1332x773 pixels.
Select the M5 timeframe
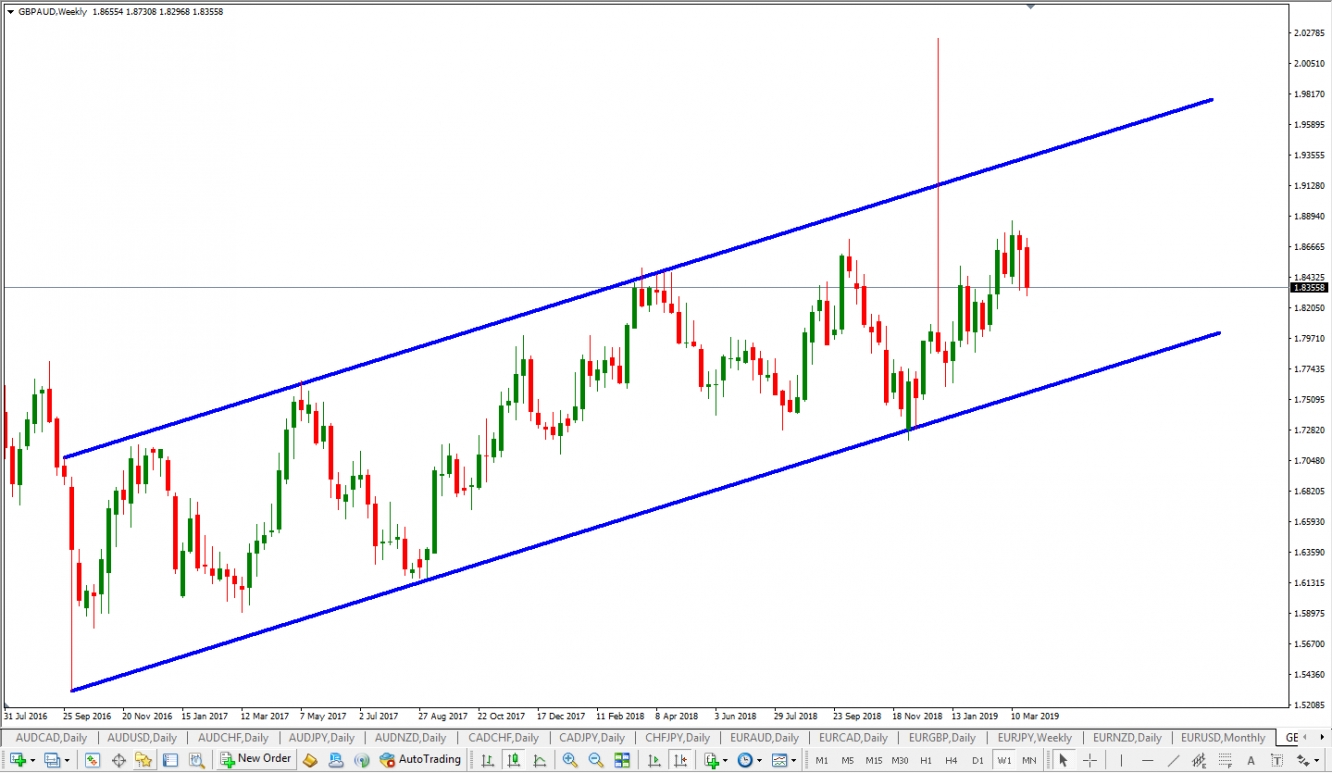point(847,760)
